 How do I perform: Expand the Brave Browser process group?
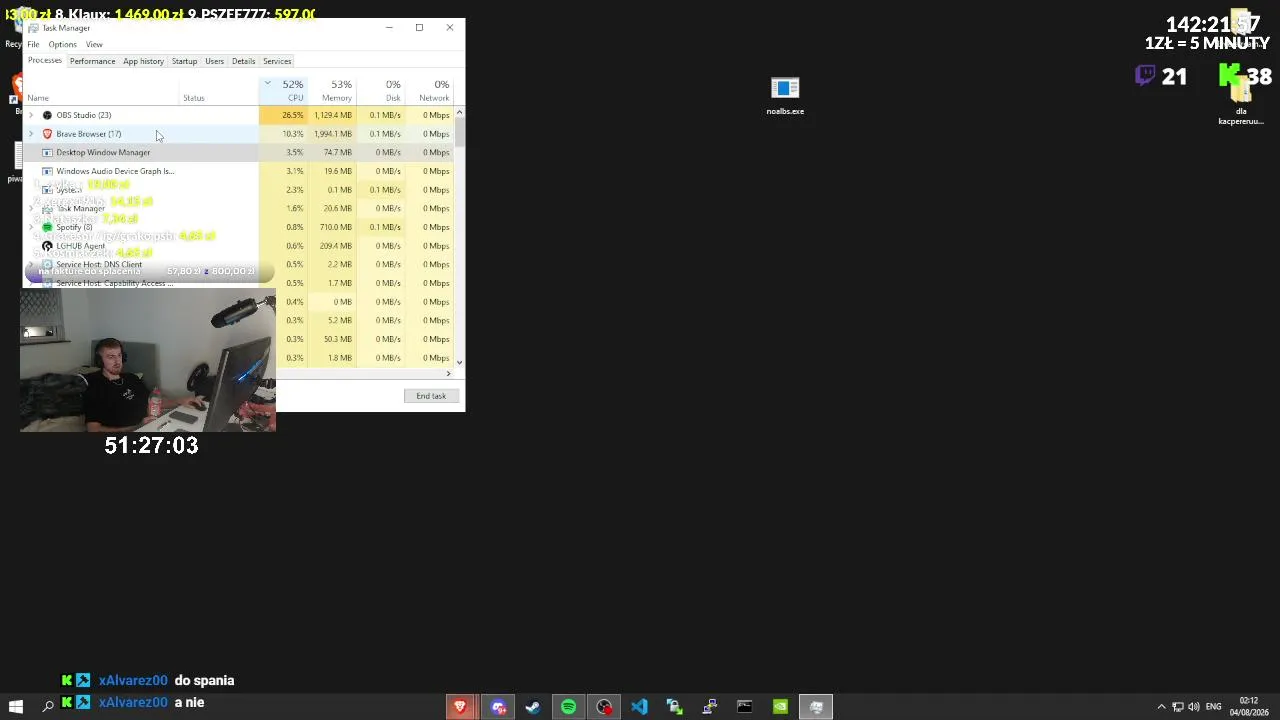pos(31,134)
